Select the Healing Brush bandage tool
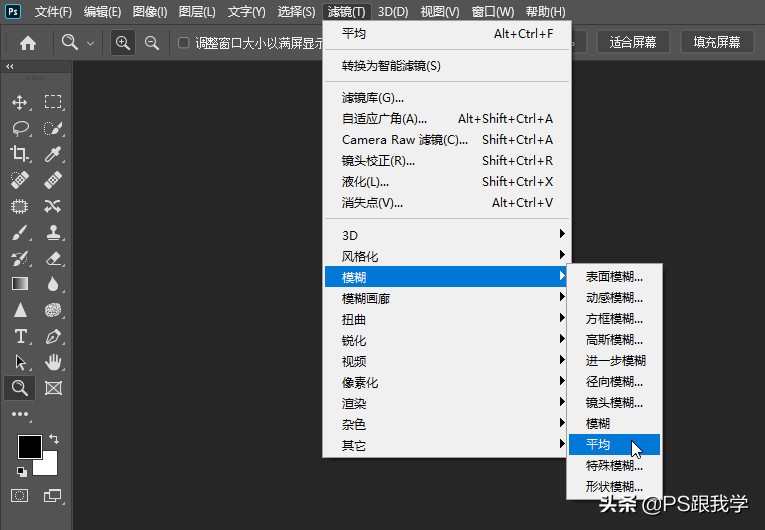 (x=53, y=180)
